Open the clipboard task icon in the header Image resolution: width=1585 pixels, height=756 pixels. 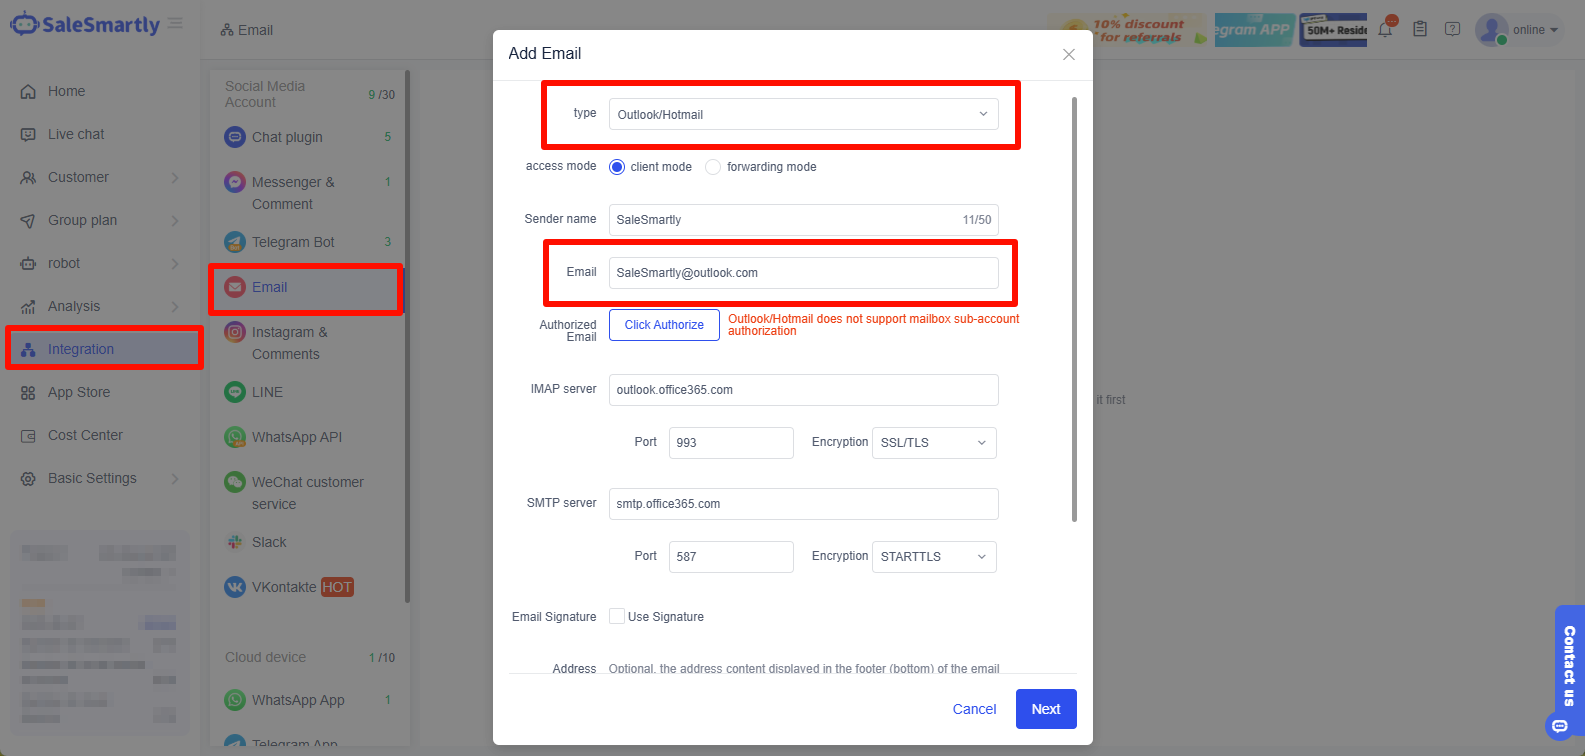click(x=1420, y=29)
